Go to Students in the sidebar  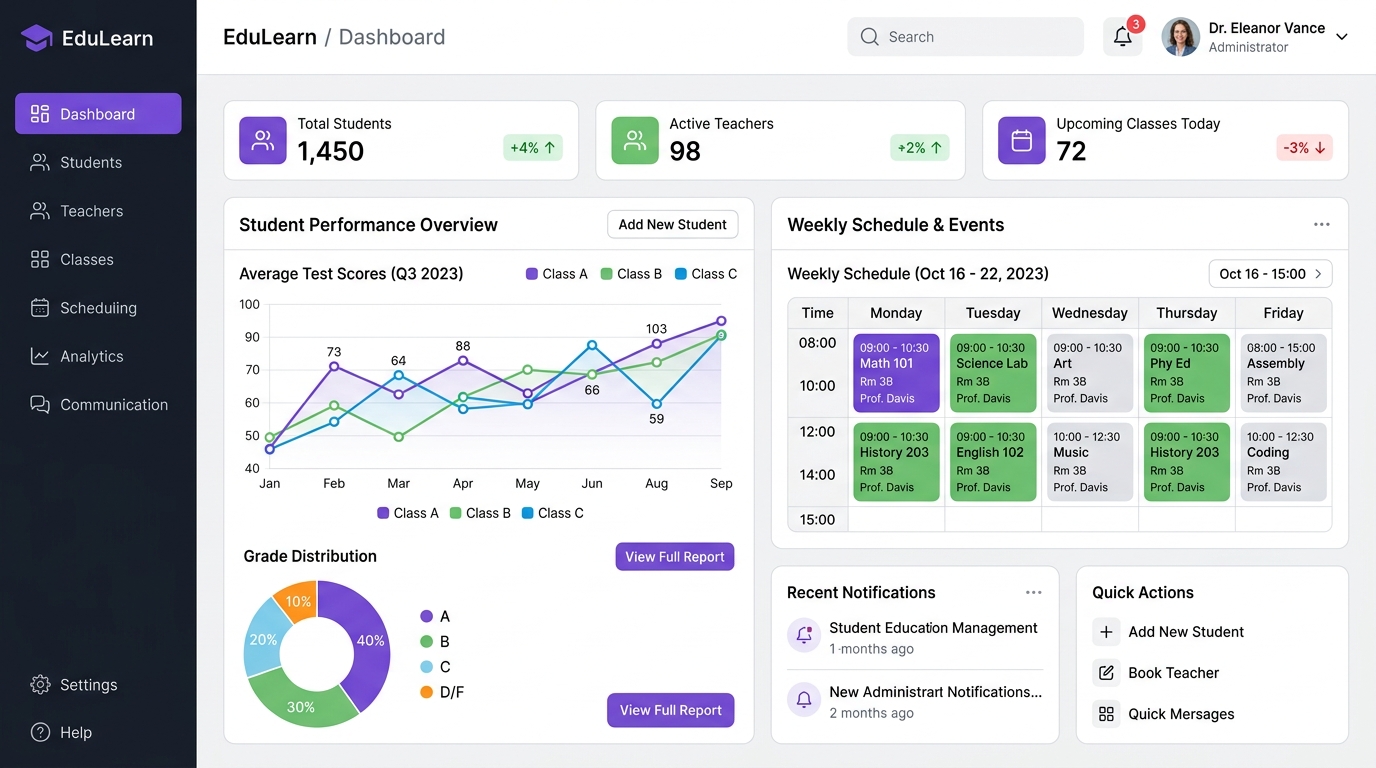click(98, 162)
